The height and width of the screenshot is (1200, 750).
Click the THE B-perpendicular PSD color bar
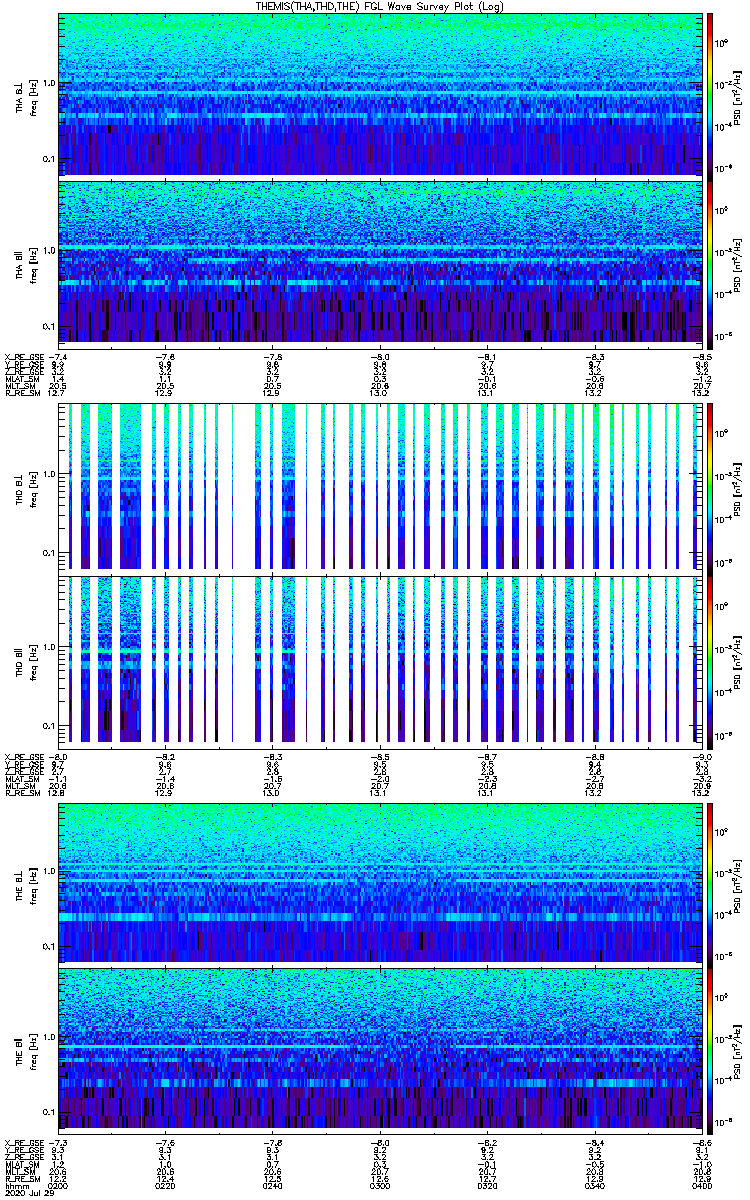coord(710,882)
